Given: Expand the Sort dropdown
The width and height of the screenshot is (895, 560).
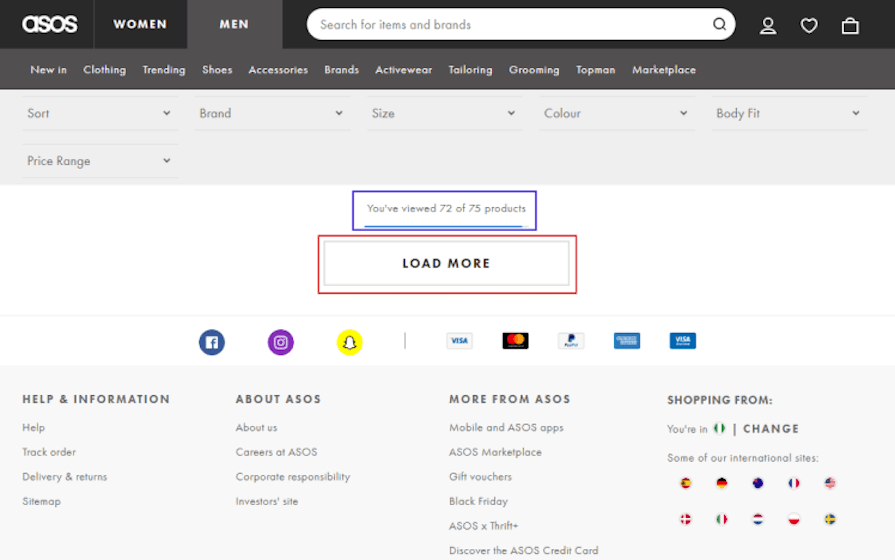Looking at the screenshot, I should point(100,113).
